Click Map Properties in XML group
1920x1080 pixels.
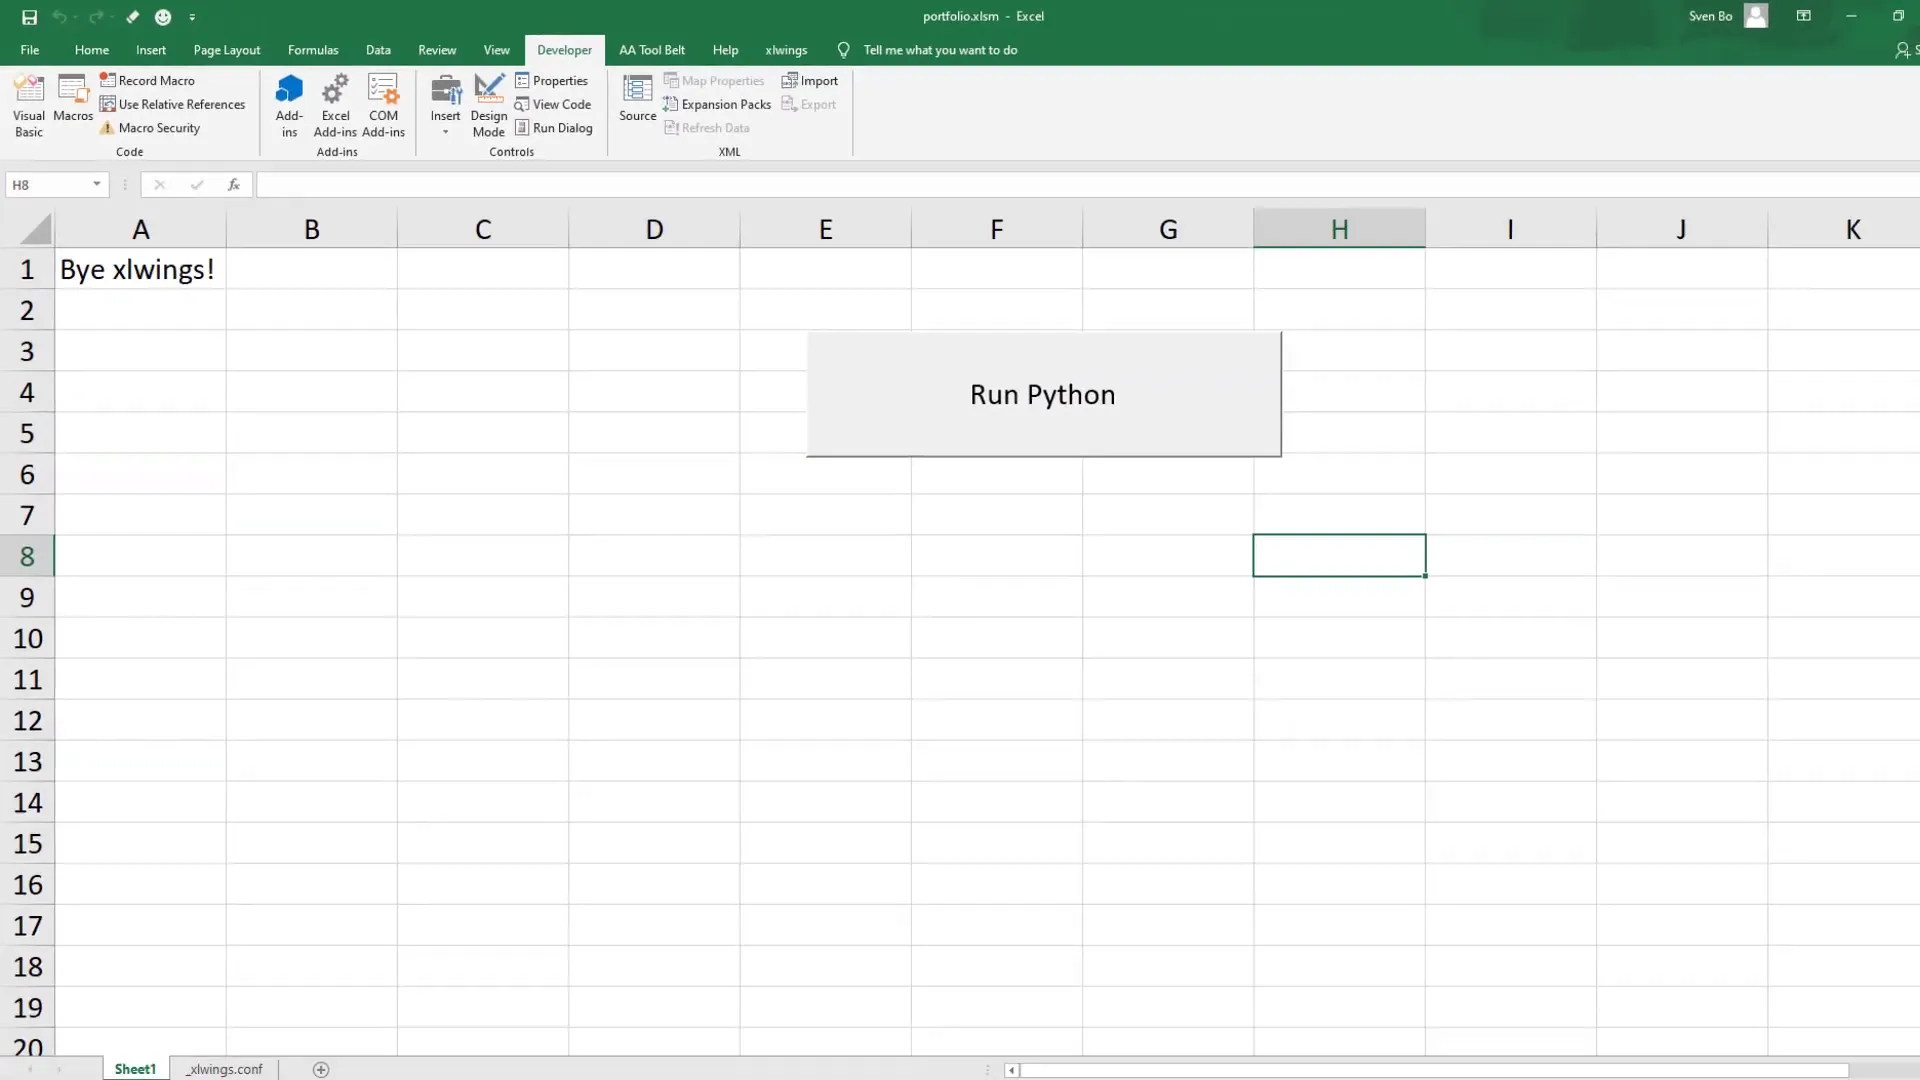coord(722,80)
